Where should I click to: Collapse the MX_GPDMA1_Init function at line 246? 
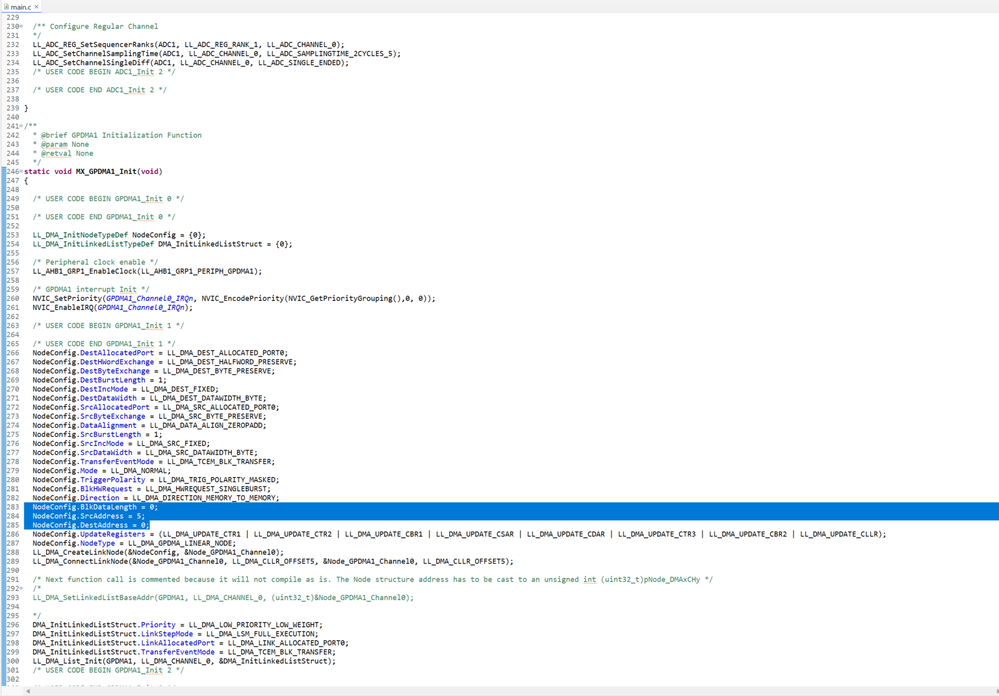tap(22, 171)
